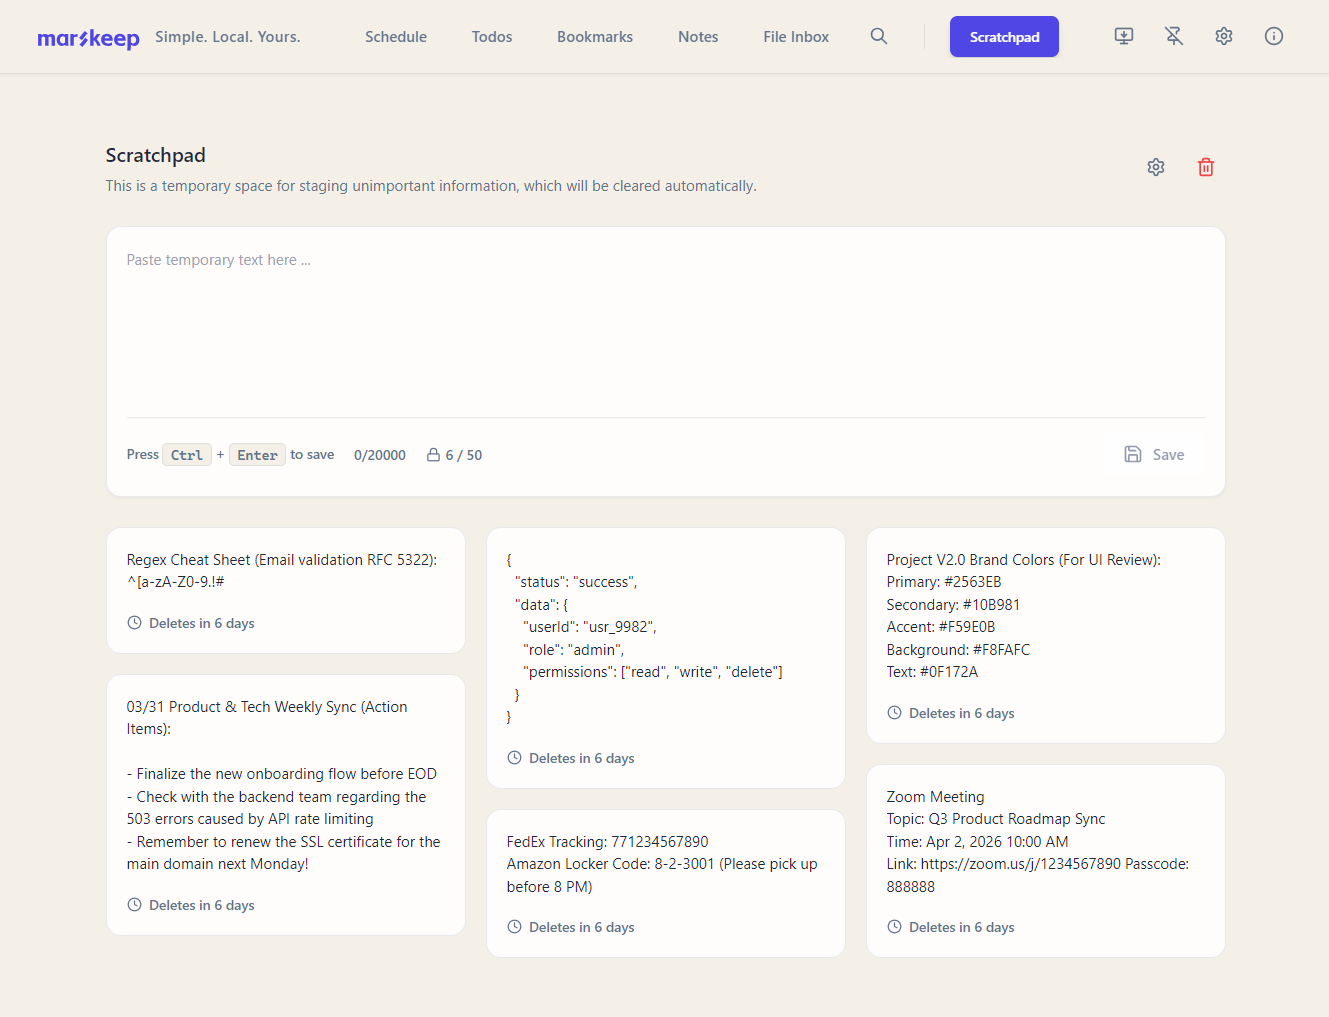Screen dimensions: 1329x1017
Task: Click the Scratchpad button
Action: pos(1004,37)
